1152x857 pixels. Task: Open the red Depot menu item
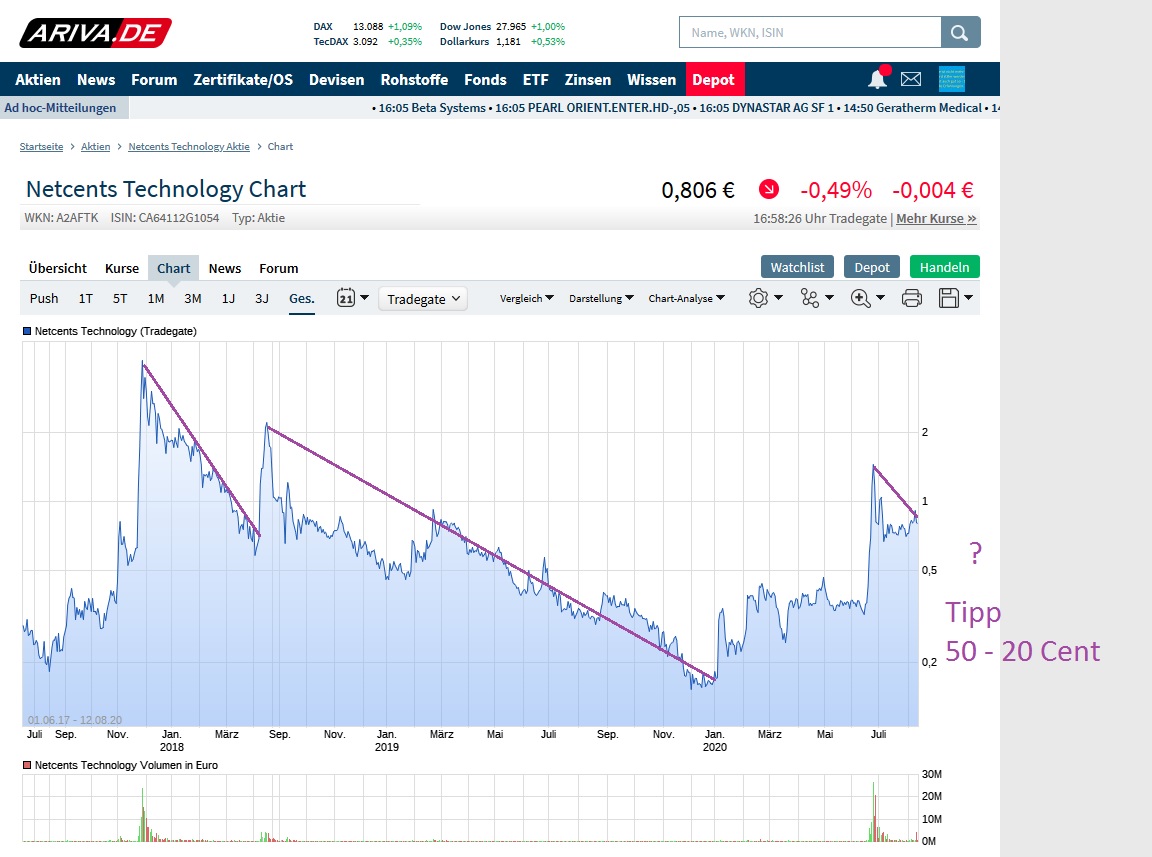pos(713,79)
